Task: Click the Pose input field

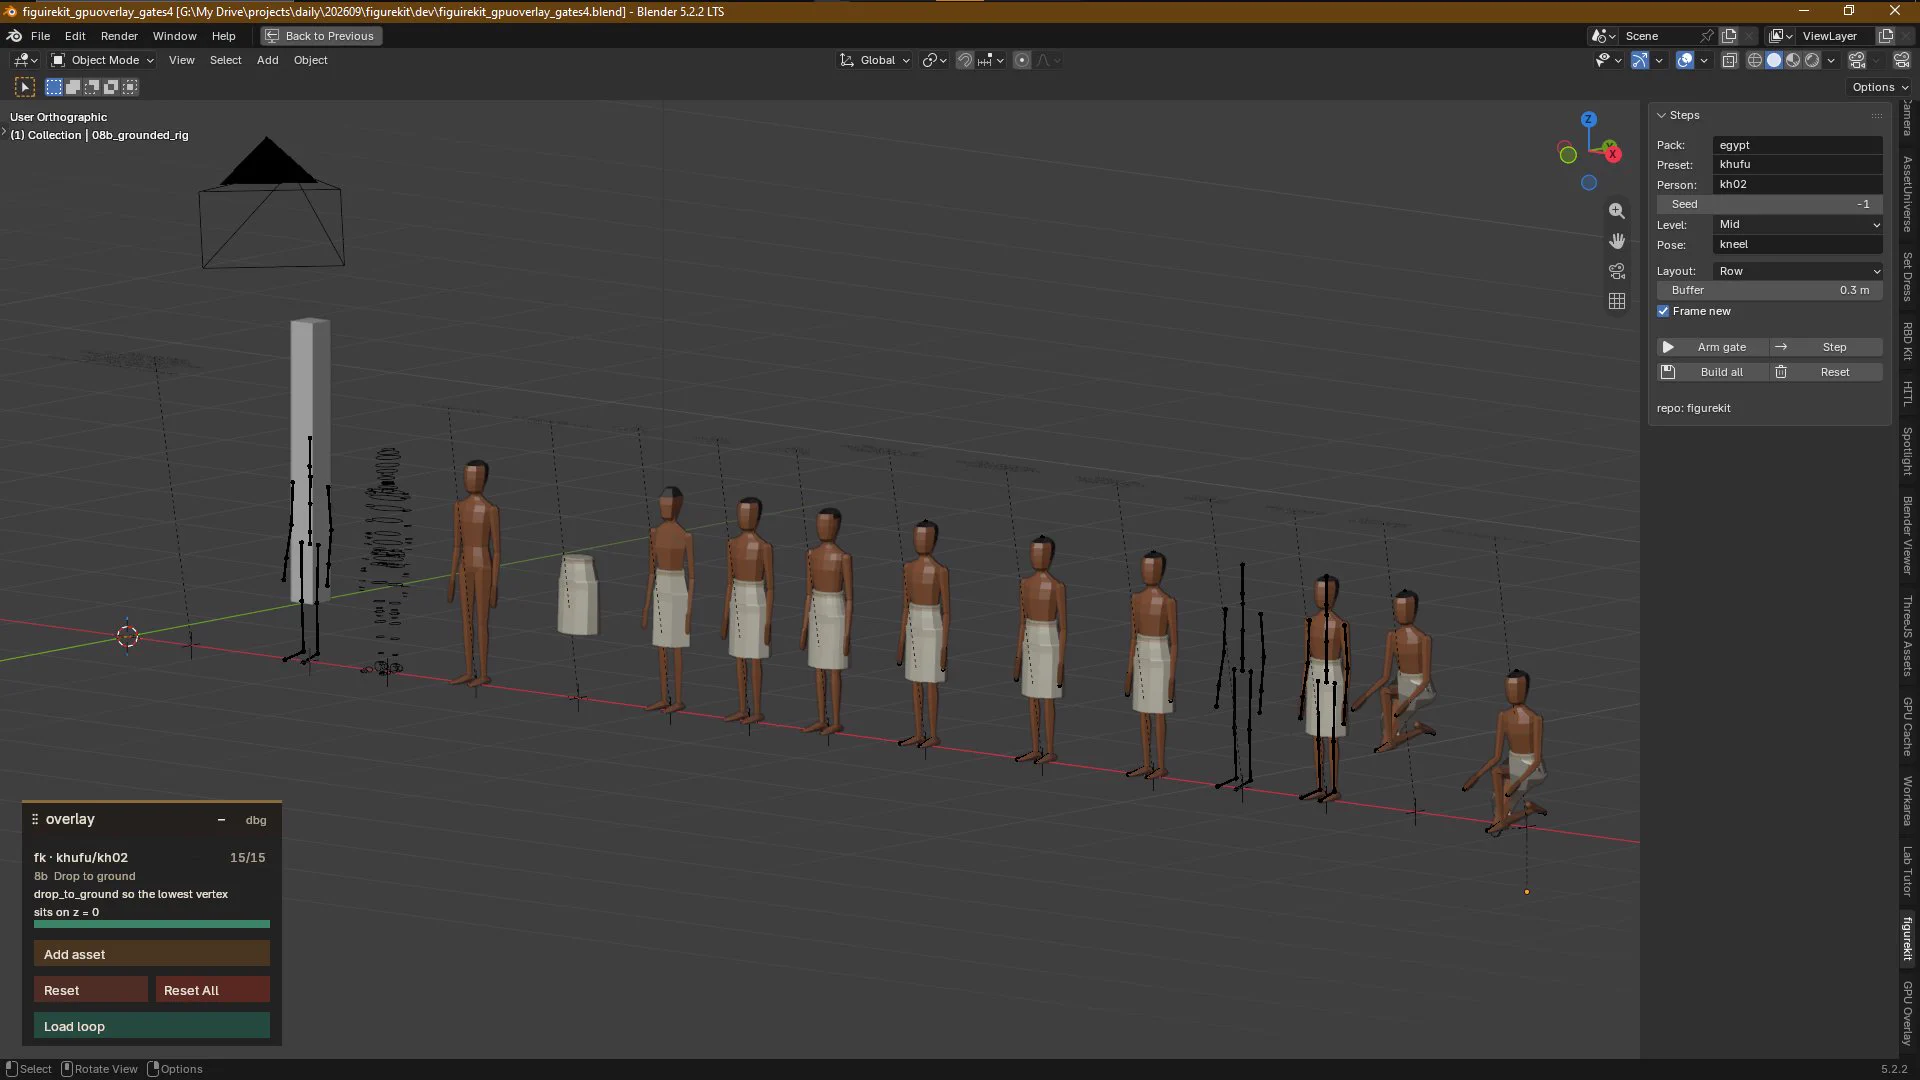Action: 1798,244
